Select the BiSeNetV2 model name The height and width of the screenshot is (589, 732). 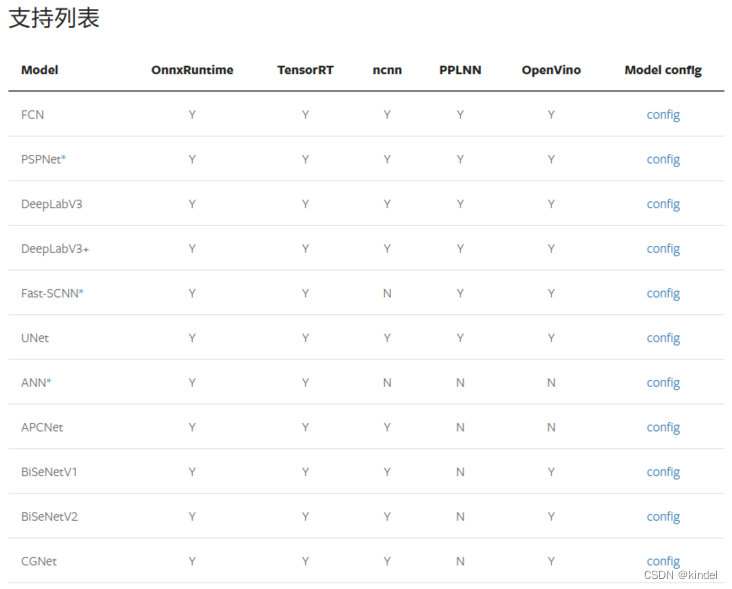(x=49, y=517)
